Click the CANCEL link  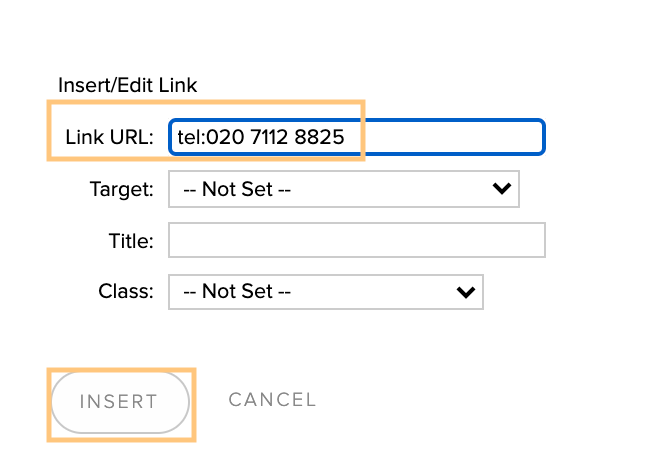click(272, 400)
